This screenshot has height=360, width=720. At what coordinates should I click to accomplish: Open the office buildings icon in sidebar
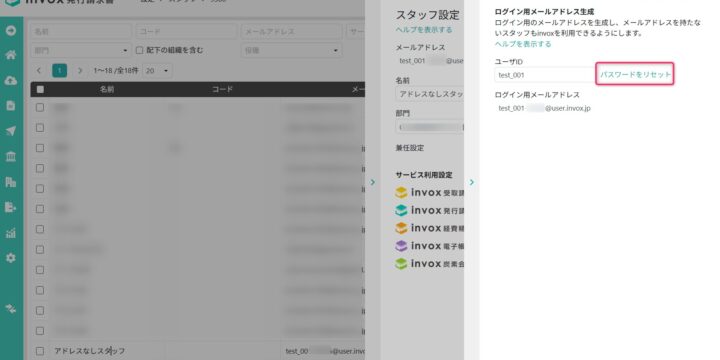click(x=11, y=182)
